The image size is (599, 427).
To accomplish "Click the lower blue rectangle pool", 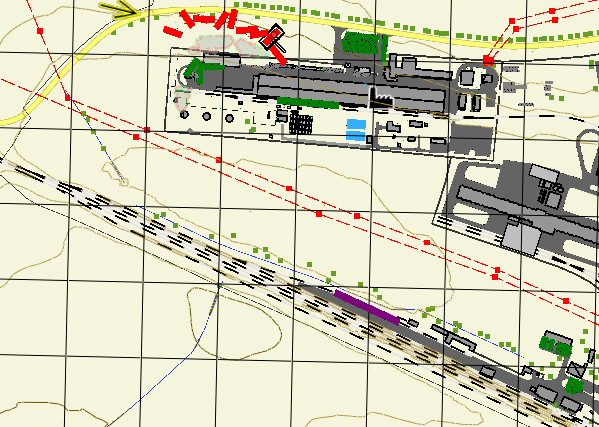I will (356, 135).
